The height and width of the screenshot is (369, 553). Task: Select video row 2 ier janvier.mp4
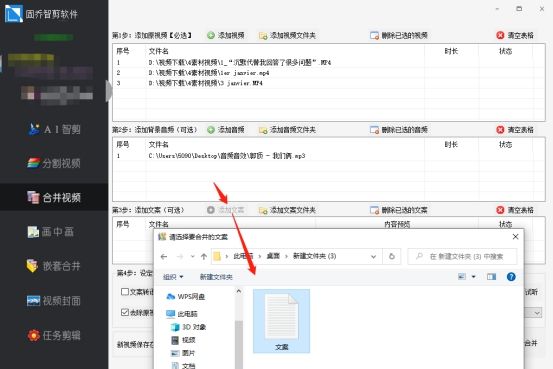pos(328,73)
